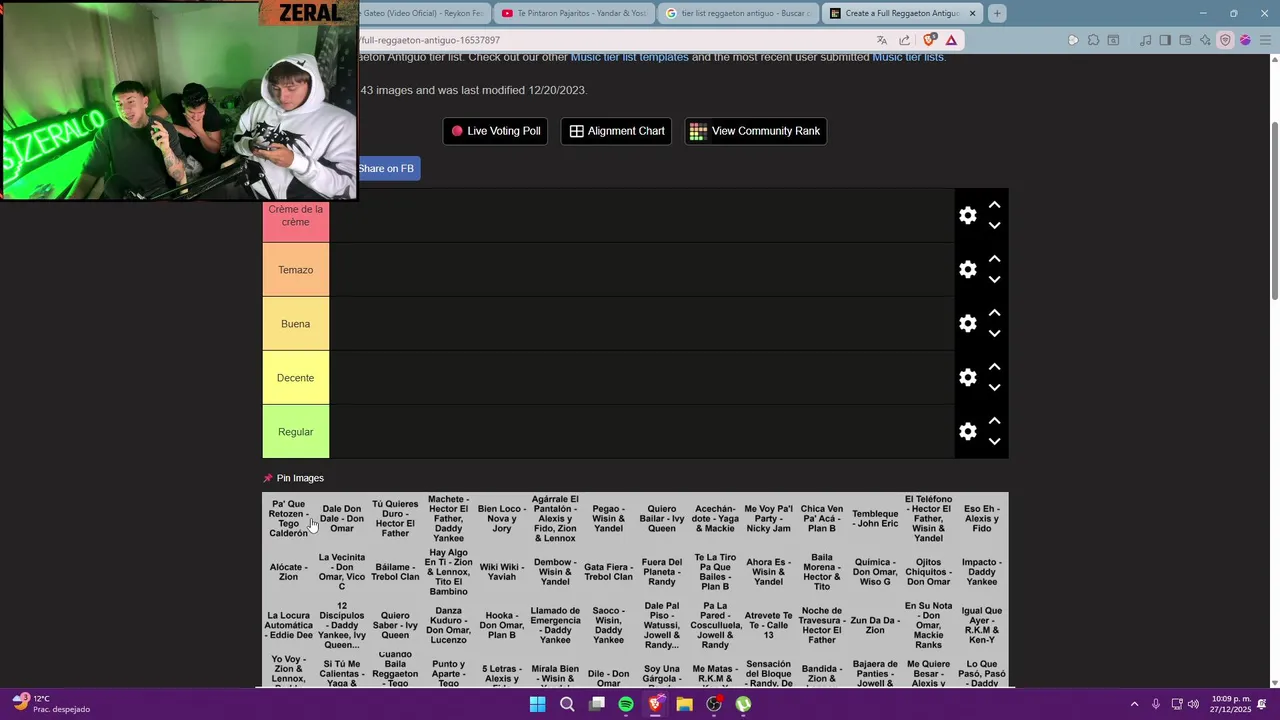Switch to Te Pintaron Pajaritos YouTube tab
This screenshot has height=720, width=1280.
[573, 13]
